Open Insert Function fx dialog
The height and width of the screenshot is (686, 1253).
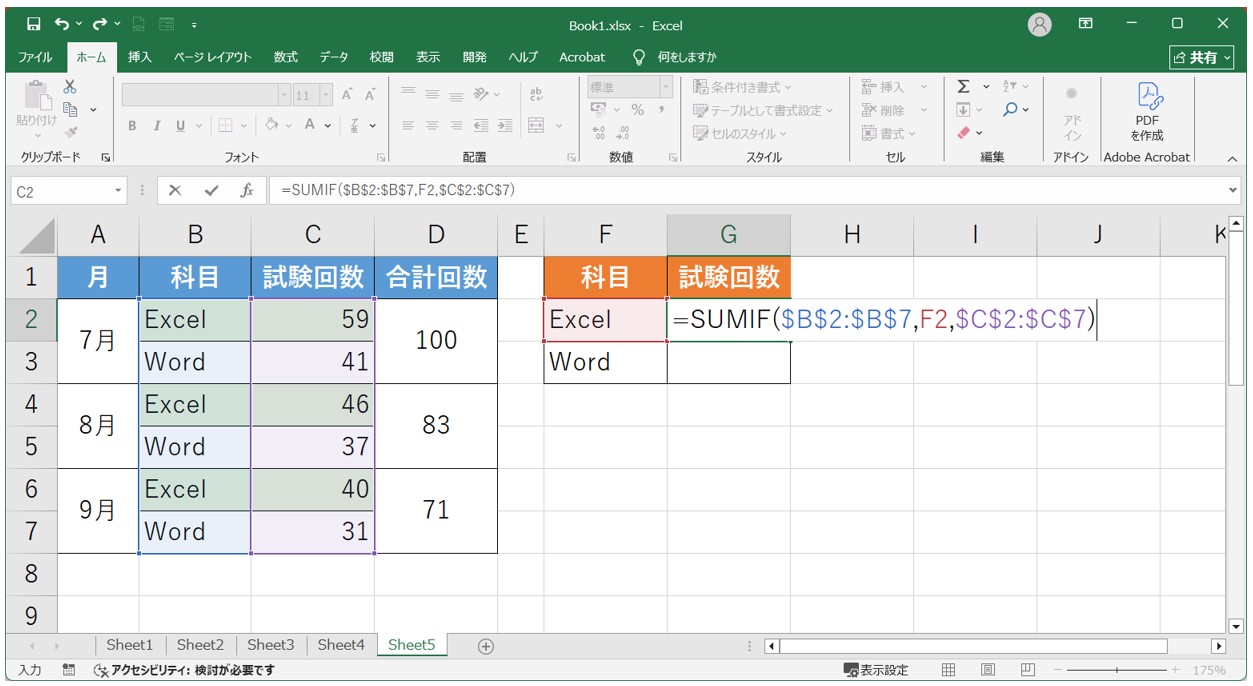click(247, 190)
